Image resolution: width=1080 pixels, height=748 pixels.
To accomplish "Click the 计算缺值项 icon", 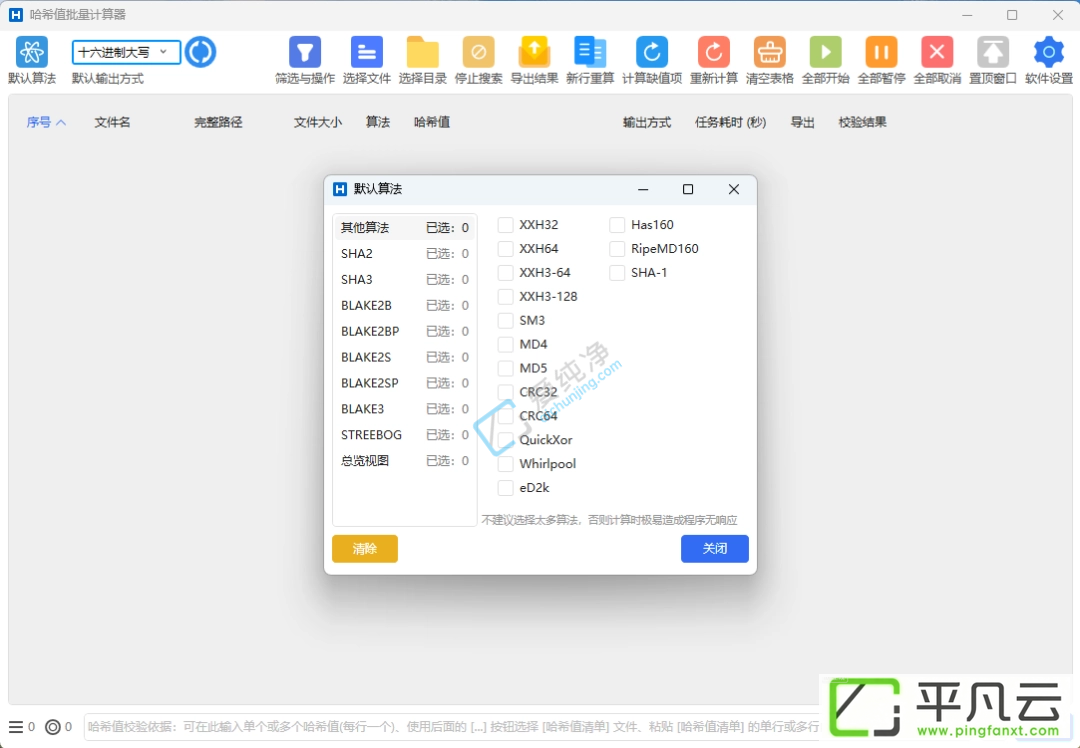I will (x=652, y=52).
